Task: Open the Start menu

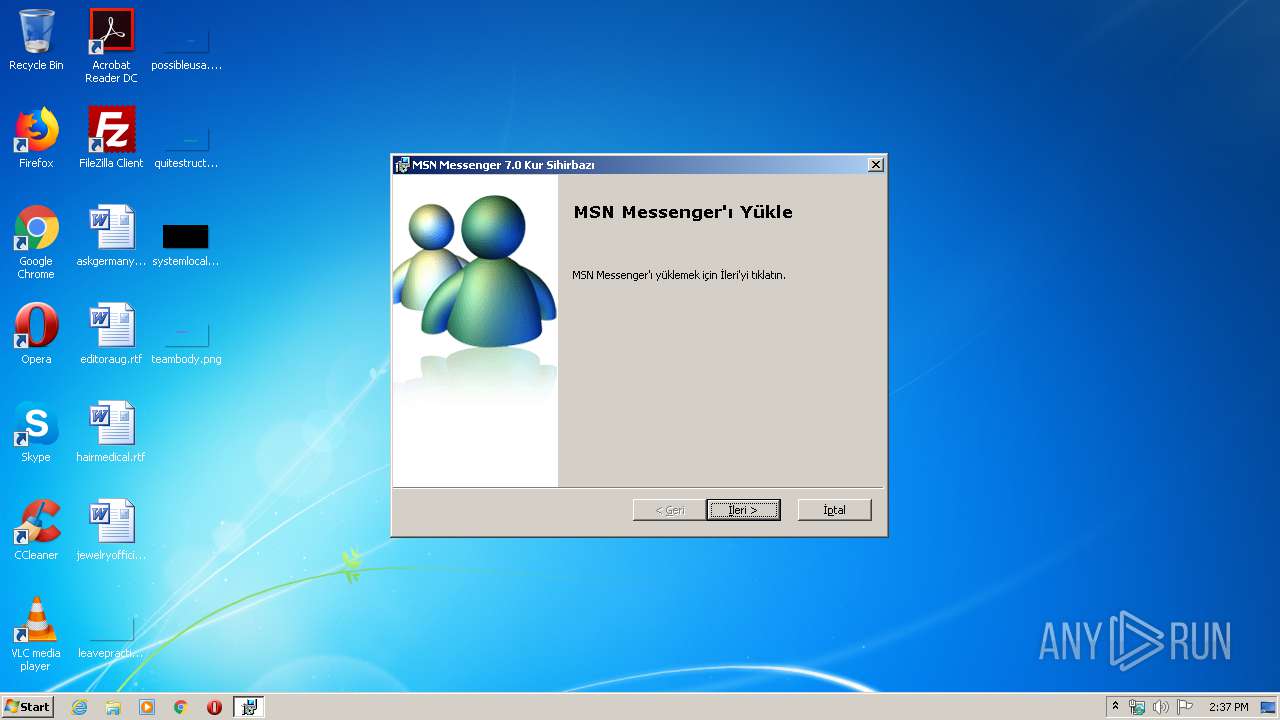Action: 28,707
